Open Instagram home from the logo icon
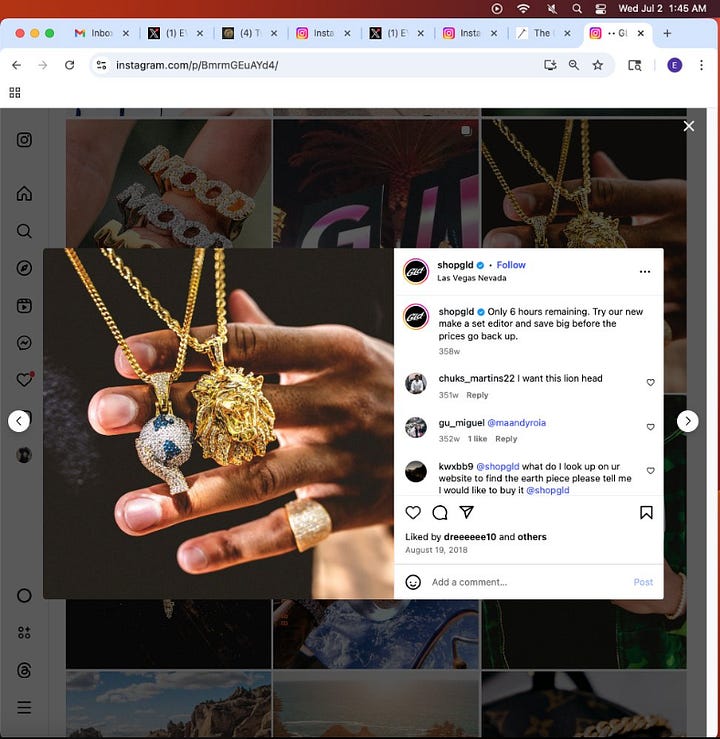 24,140
